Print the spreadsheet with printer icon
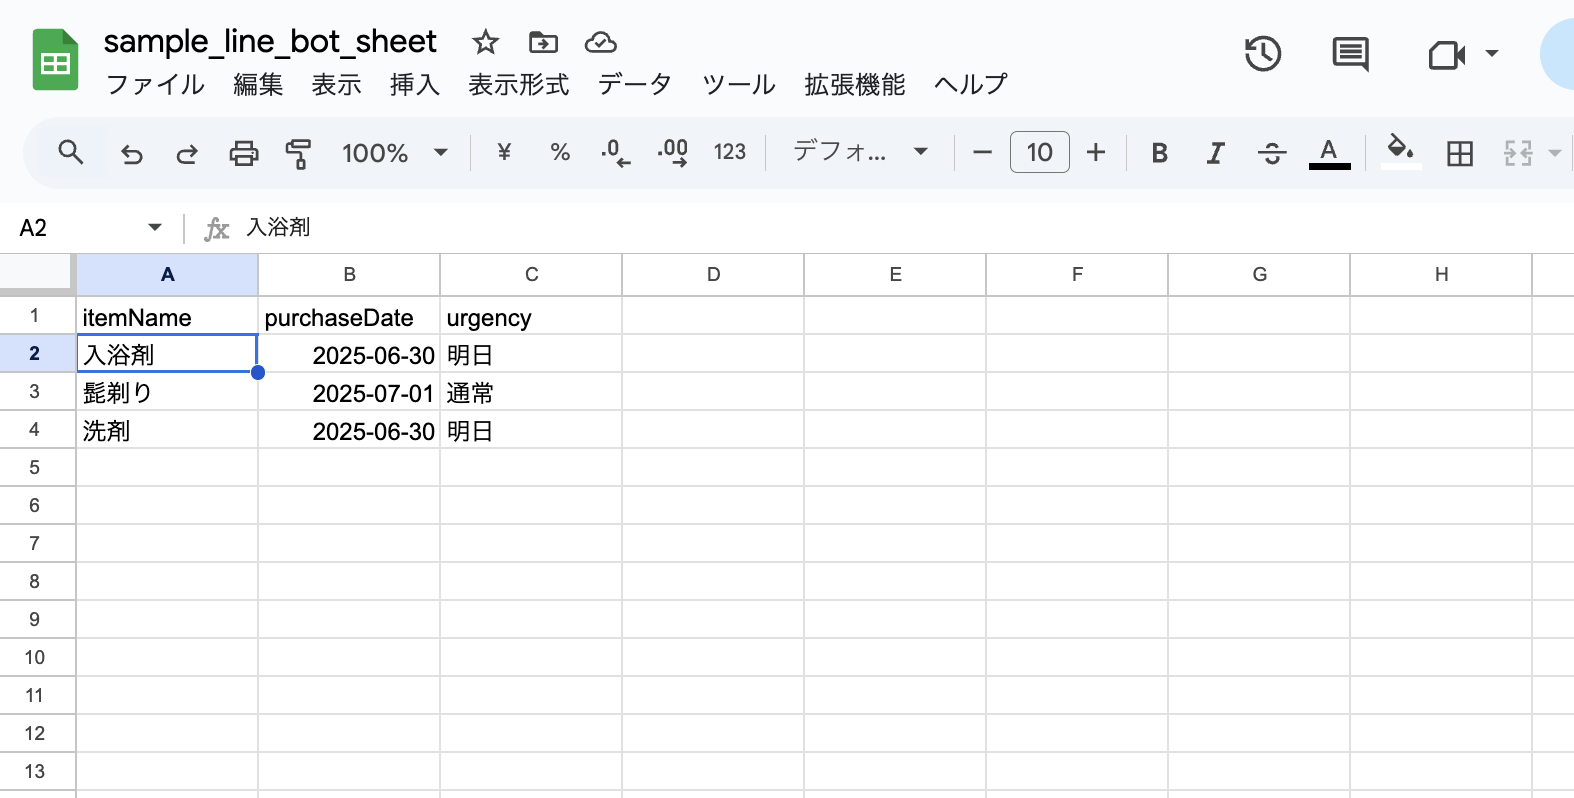 (x=243, y=153)
